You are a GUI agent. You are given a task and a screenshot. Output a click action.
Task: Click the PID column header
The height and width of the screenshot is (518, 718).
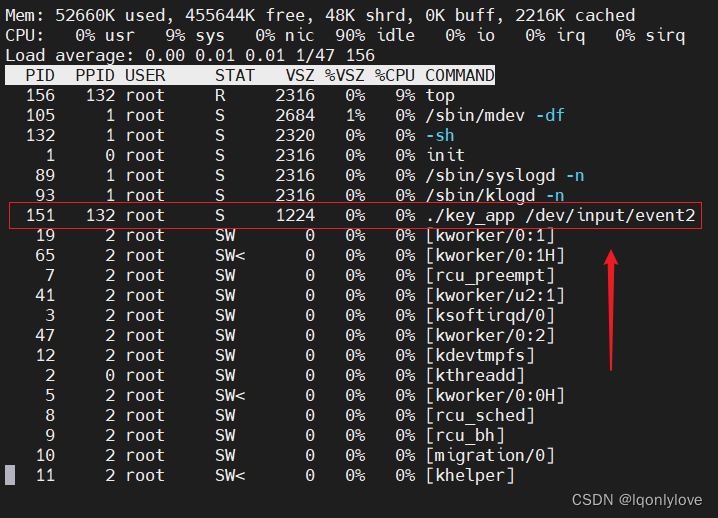coord(40,75)
